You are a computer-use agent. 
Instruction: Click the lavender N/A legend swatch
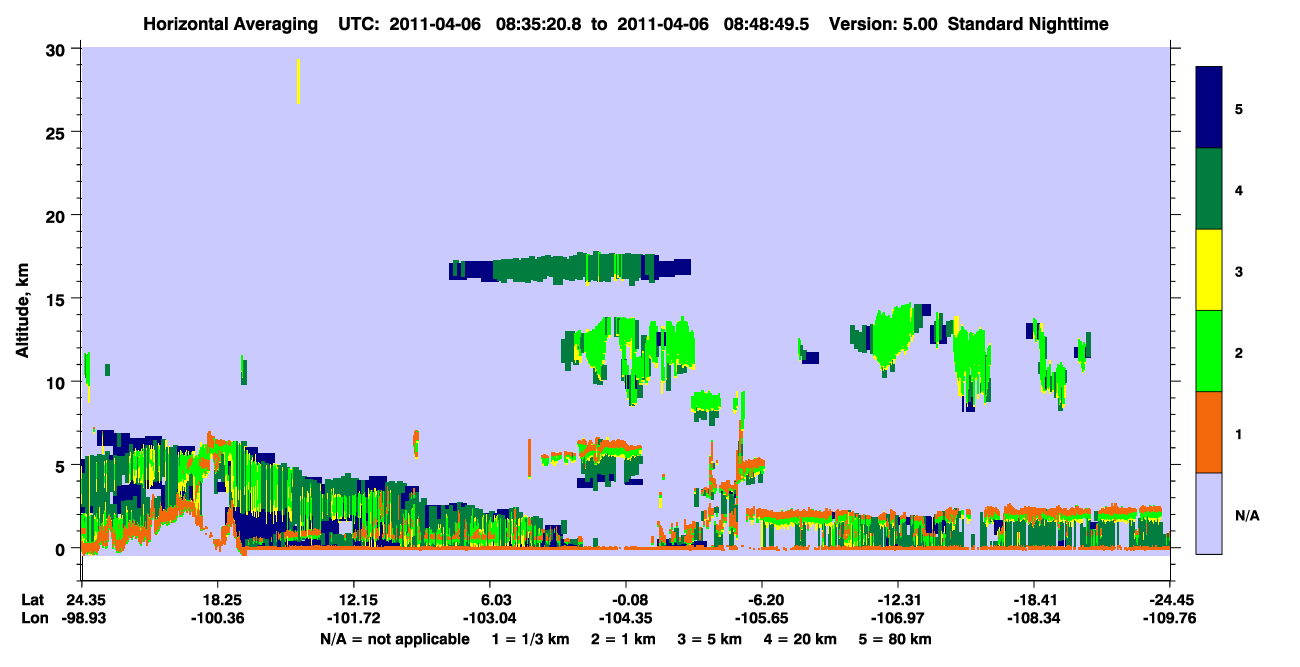click(1209, 512)
